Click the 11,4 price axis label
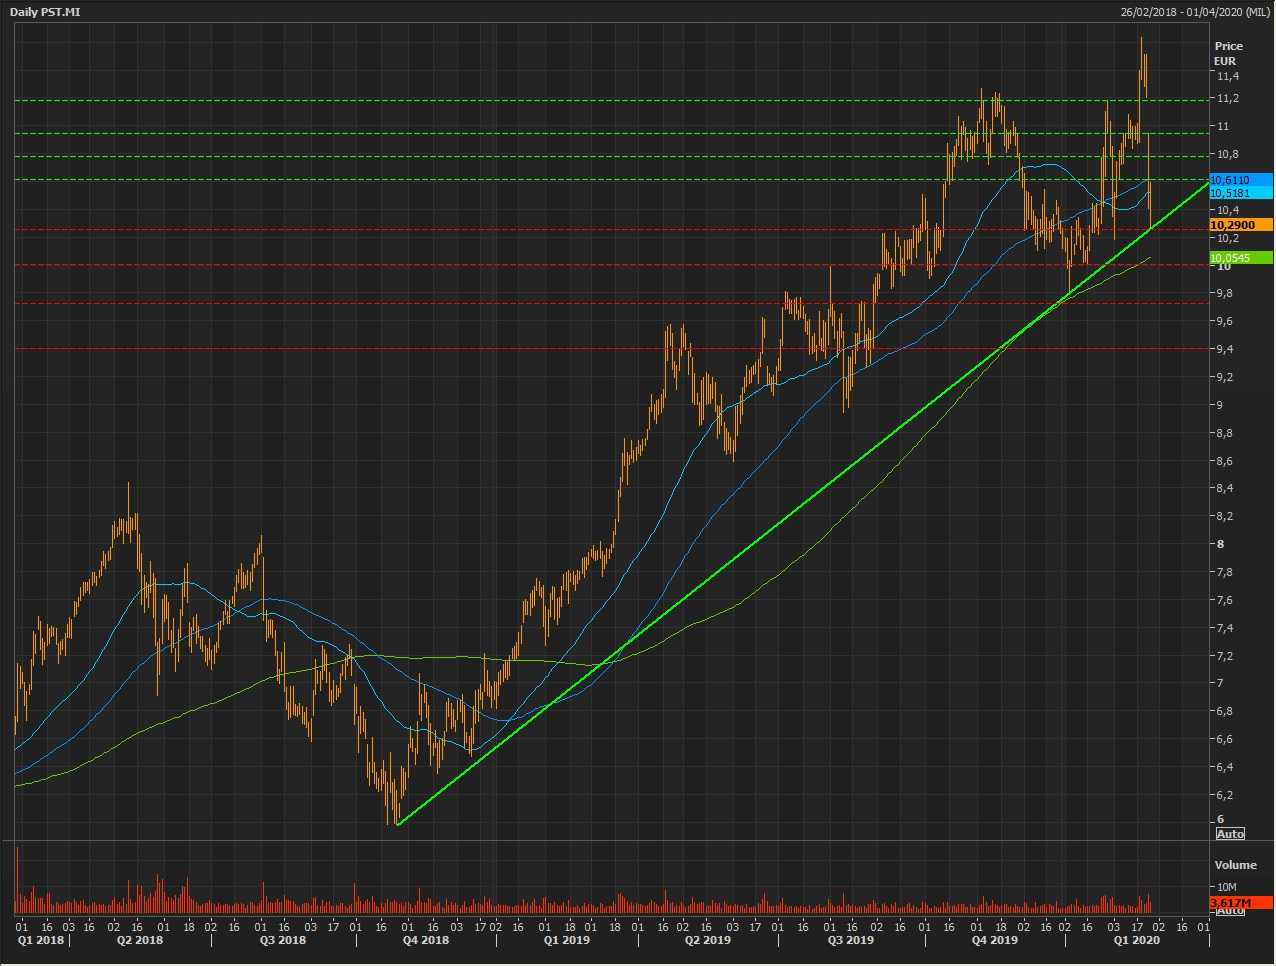The image size is (1276, 966). pyautogui.click(x=1228, y=76)
